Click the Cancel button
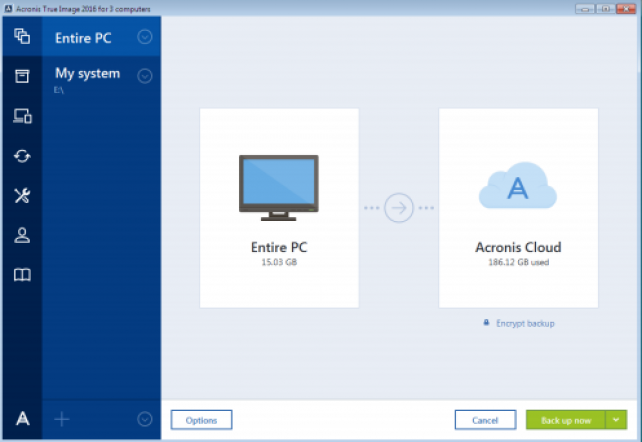This screenshot has width=642, height=442. tap(485, 420)
